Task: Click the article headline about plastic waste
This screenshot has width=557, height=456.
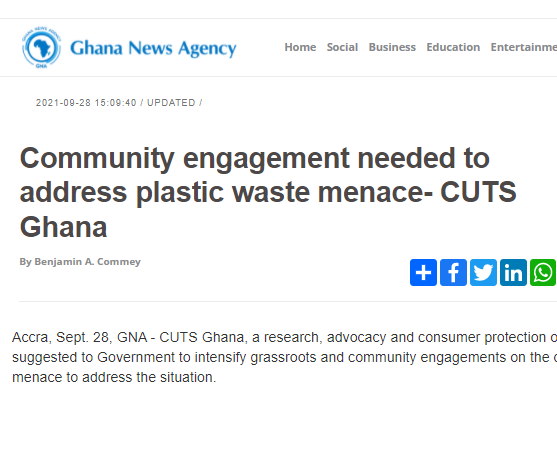Action: 268,192
